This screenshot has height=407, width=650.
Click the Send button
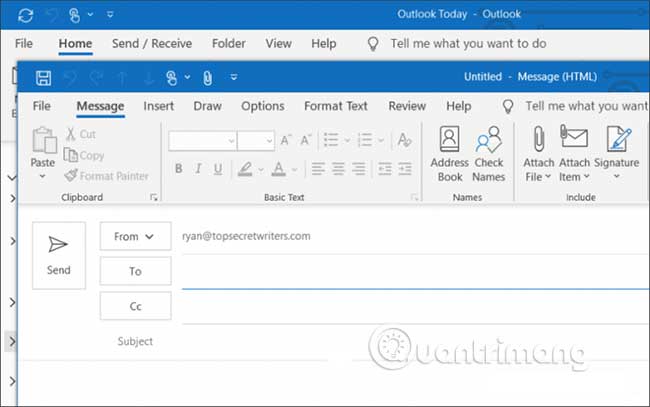pyautogui.click(x=59, y=255)
